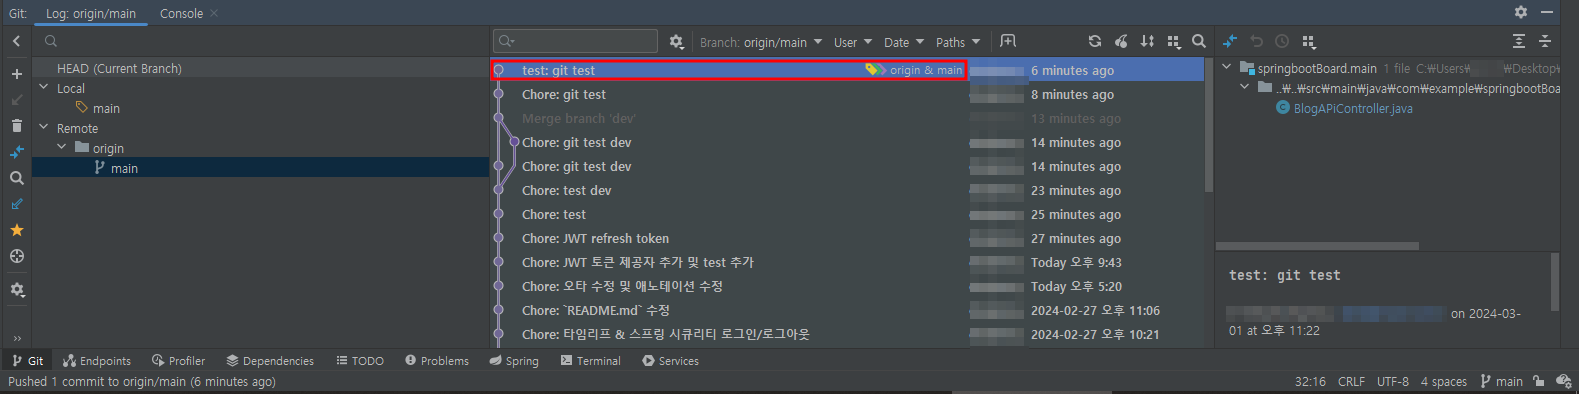Open the Profiler tool window
Image resolution: width=1579 pixels, height=394 pixels.
point(178,361)
